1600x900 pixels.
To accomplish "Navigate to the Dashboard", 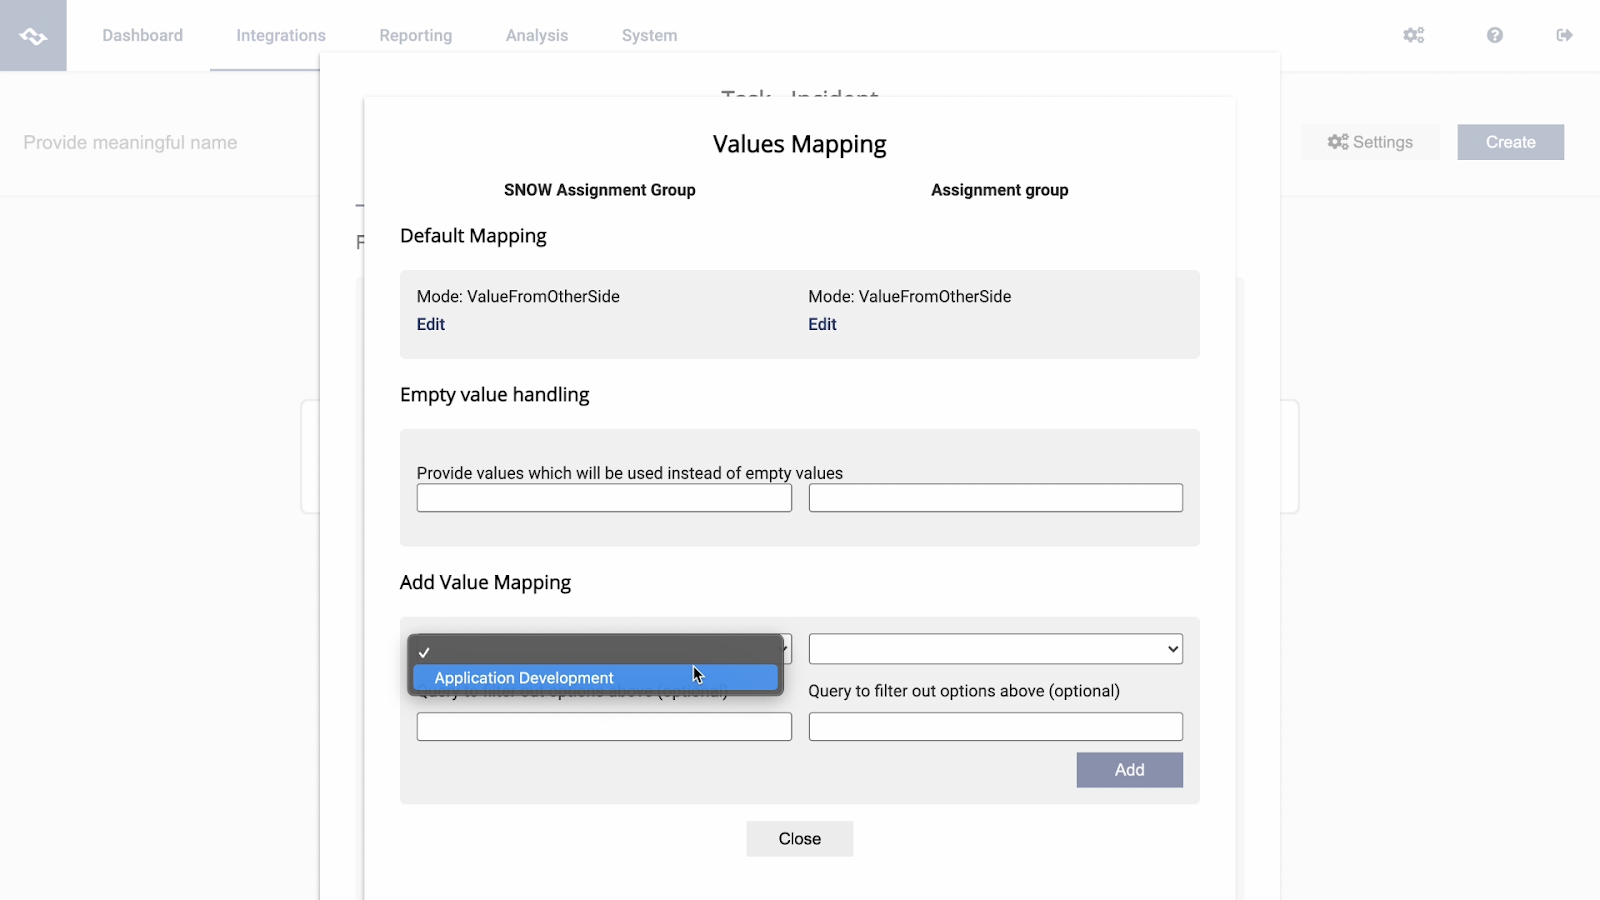I will point(142,35).
